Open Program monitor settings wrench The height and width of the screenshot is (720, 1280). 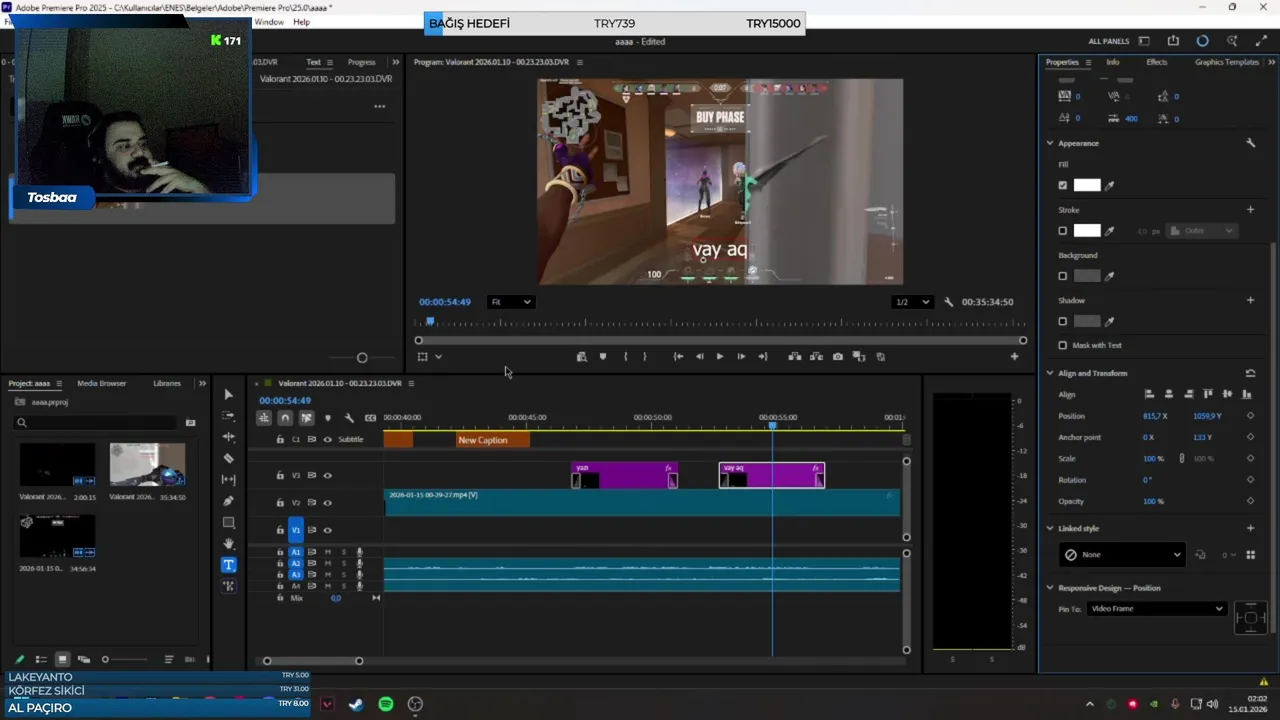tap(948, 302)
